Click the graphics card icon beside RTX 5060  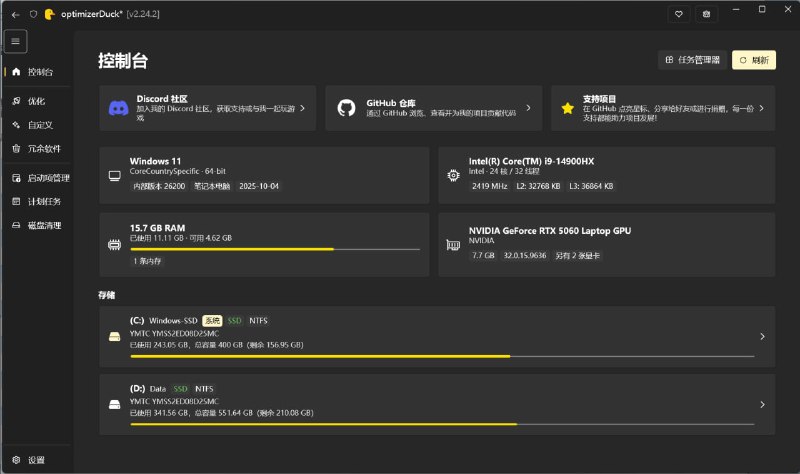pyautogui.click(x=453, y=245)
